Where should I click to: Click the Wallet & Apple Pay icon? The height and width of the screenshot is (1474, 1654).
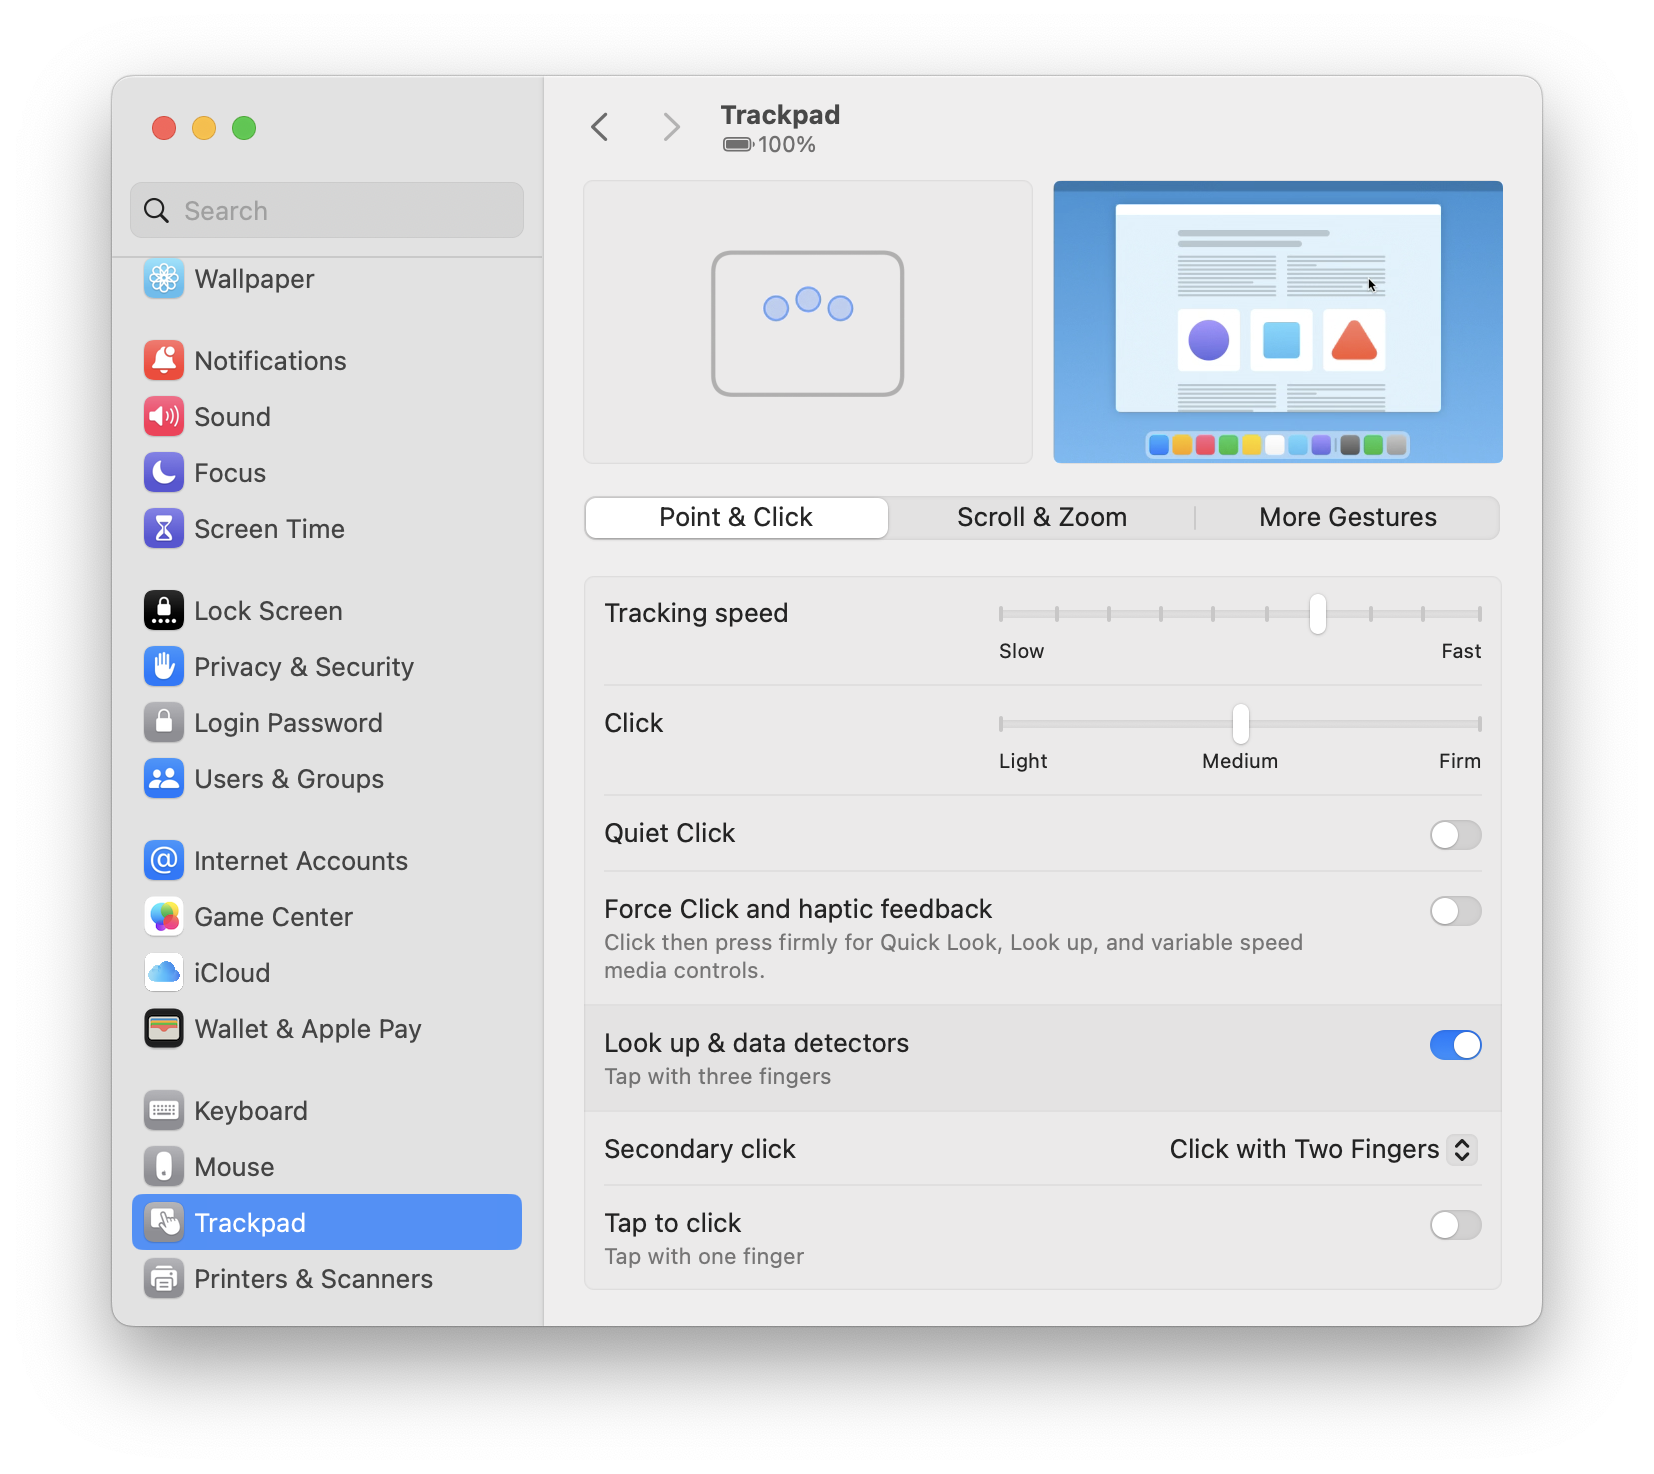tap(164, 1029)
